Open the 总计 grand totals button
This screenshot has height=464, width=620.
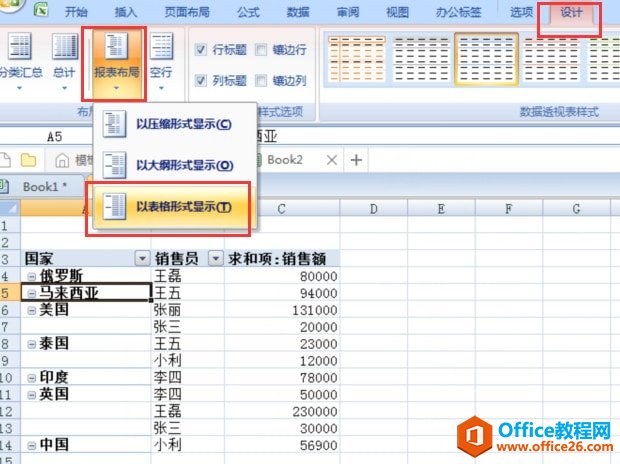click(64, 61)
